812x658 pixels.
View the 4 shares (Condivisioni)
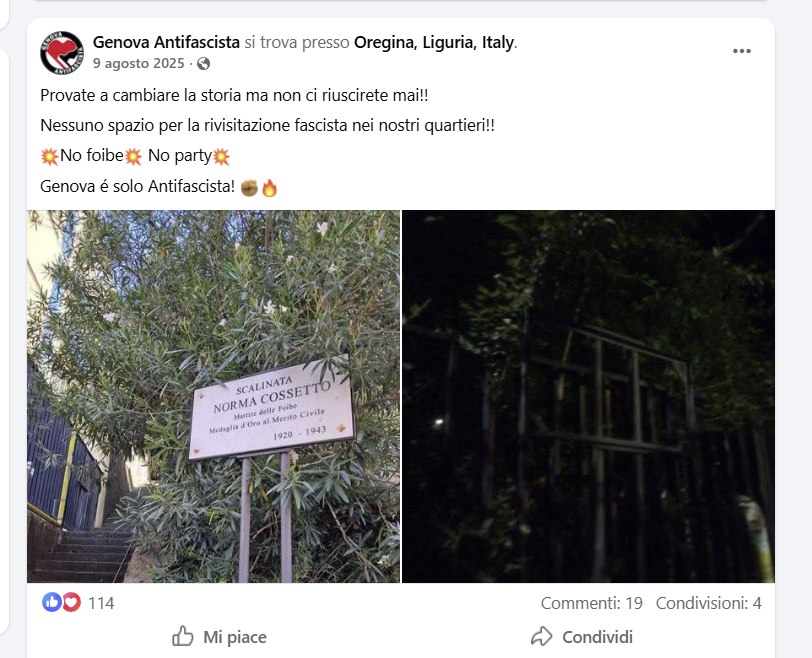708,603
